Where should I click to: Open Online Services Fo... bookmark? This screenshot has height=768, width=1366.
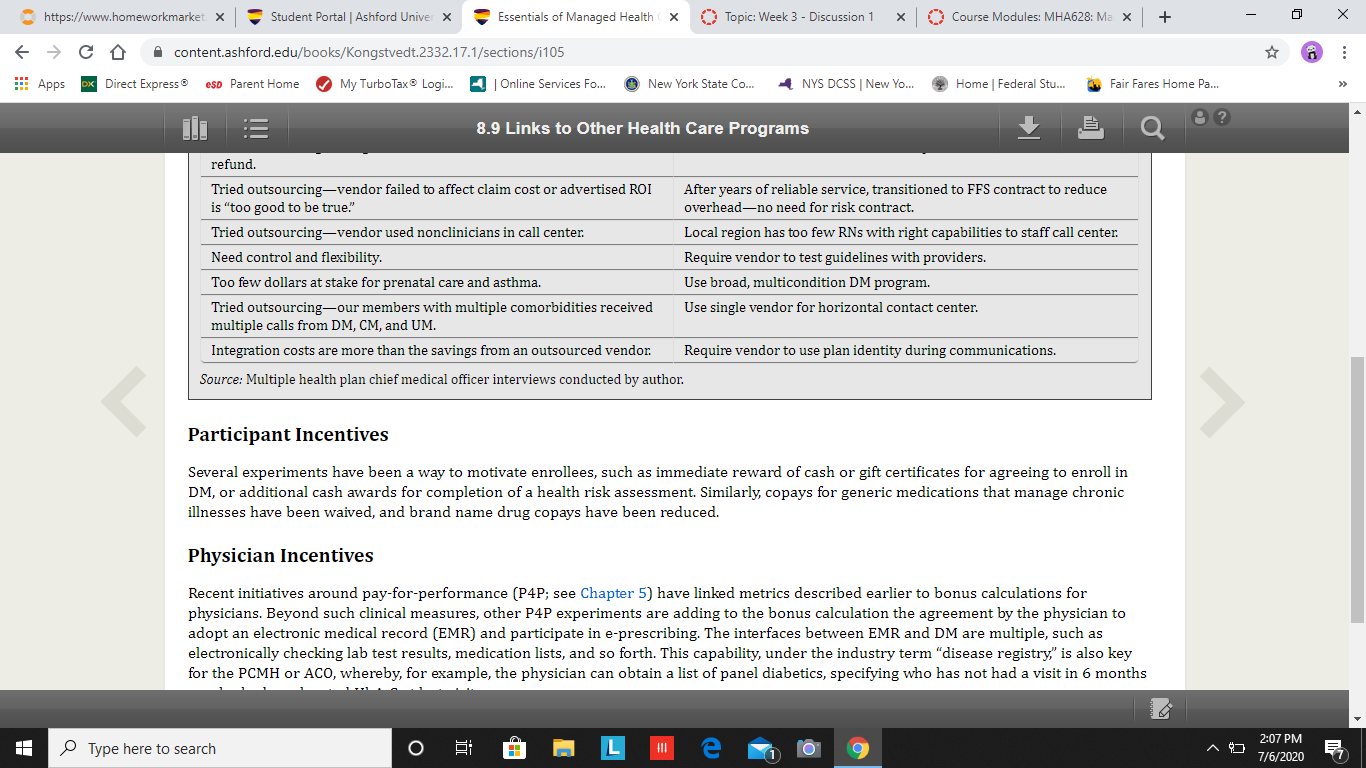pyautogui.click(x=538, y=84)
